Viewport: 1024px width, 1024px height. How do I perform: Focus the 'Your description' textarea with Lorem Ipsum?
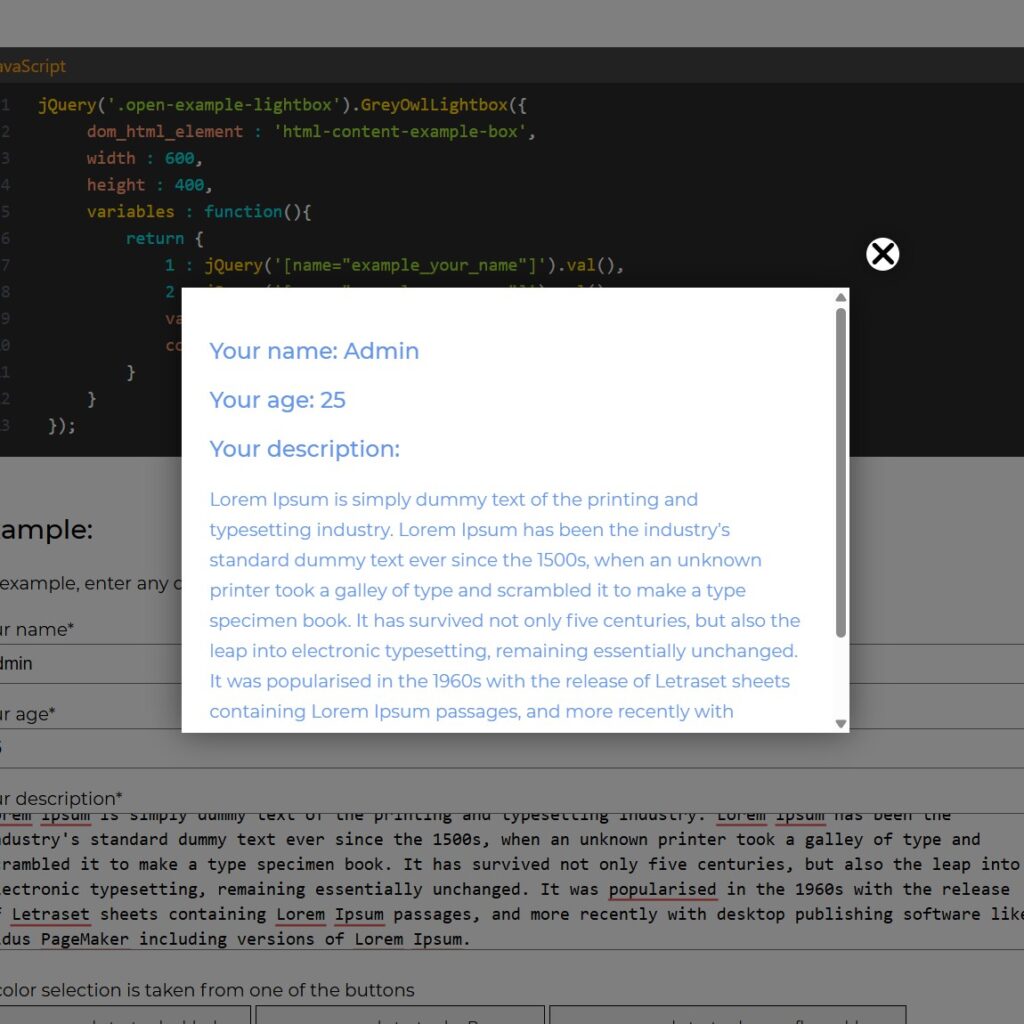coord(512,881)
